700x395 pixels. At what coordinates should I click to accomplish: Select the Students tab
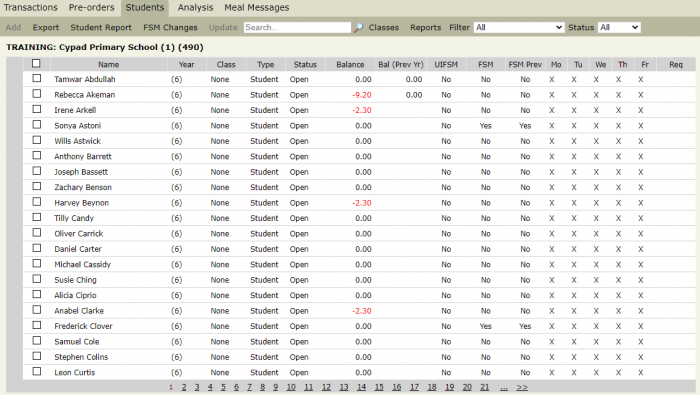point(145,8)
